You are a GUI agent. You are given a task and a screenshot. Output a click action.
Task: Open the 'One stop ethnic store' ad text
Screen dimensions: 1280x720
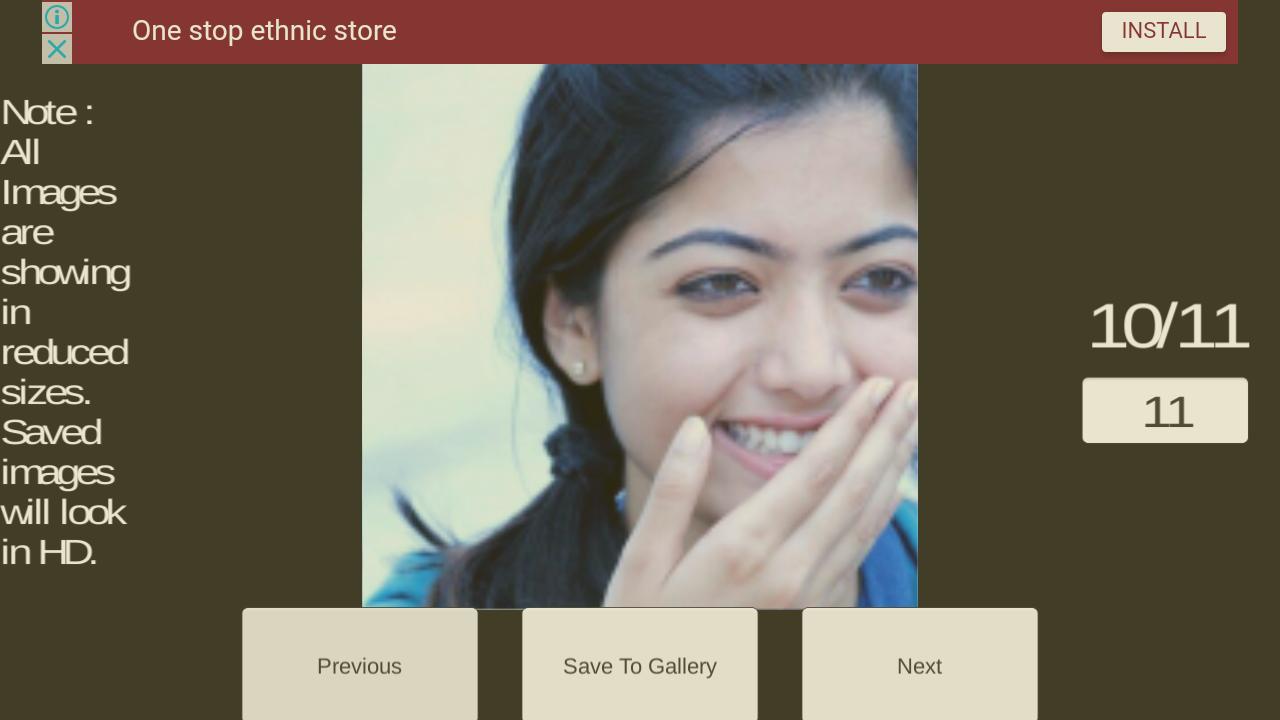(264, 31)
